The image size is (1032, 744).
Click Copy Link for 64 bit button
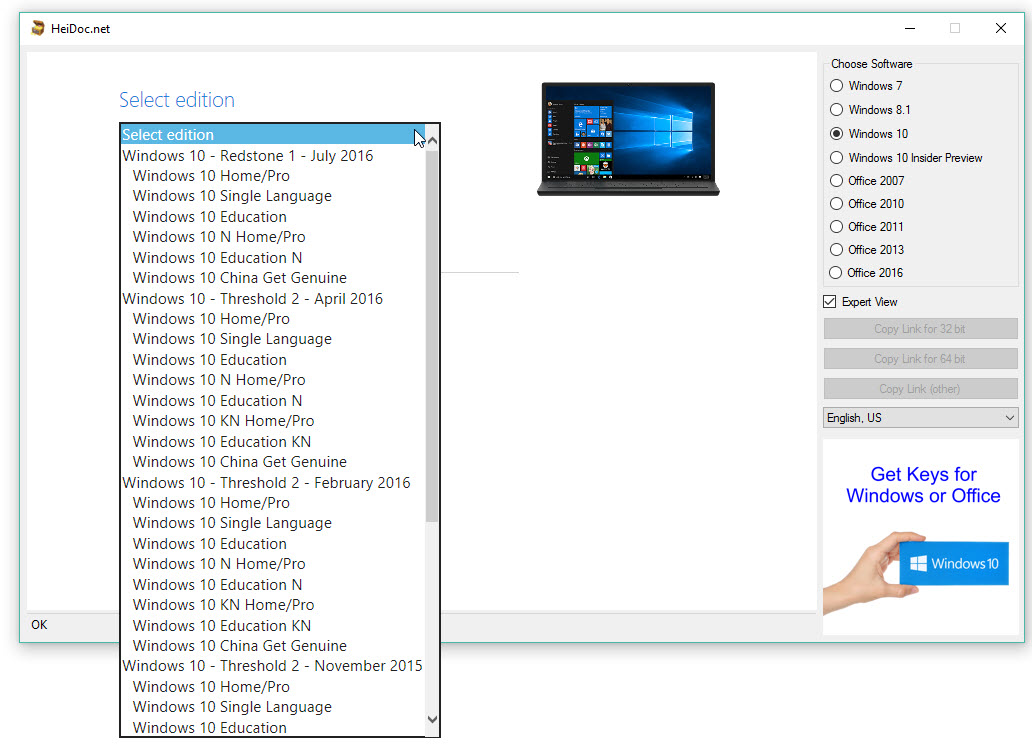click(920, 359)
